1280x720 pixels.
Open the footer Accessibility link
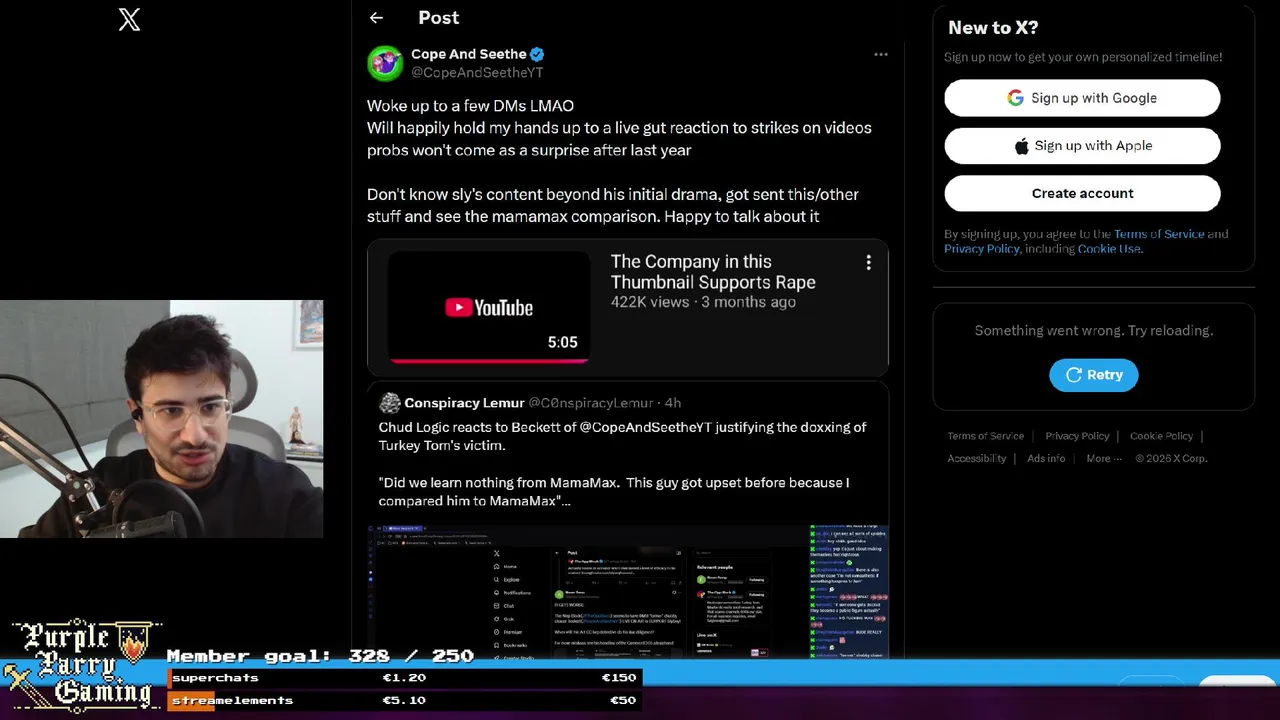[977, 459]
